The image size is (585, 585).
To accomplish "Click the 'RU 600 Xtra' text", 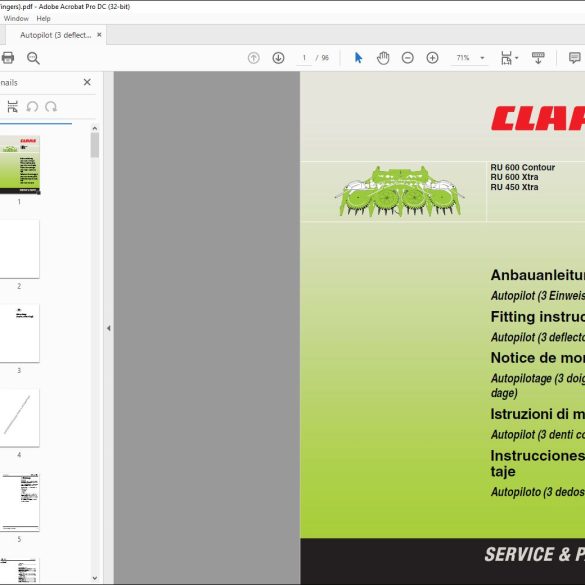I will click(x=514, y=177).
